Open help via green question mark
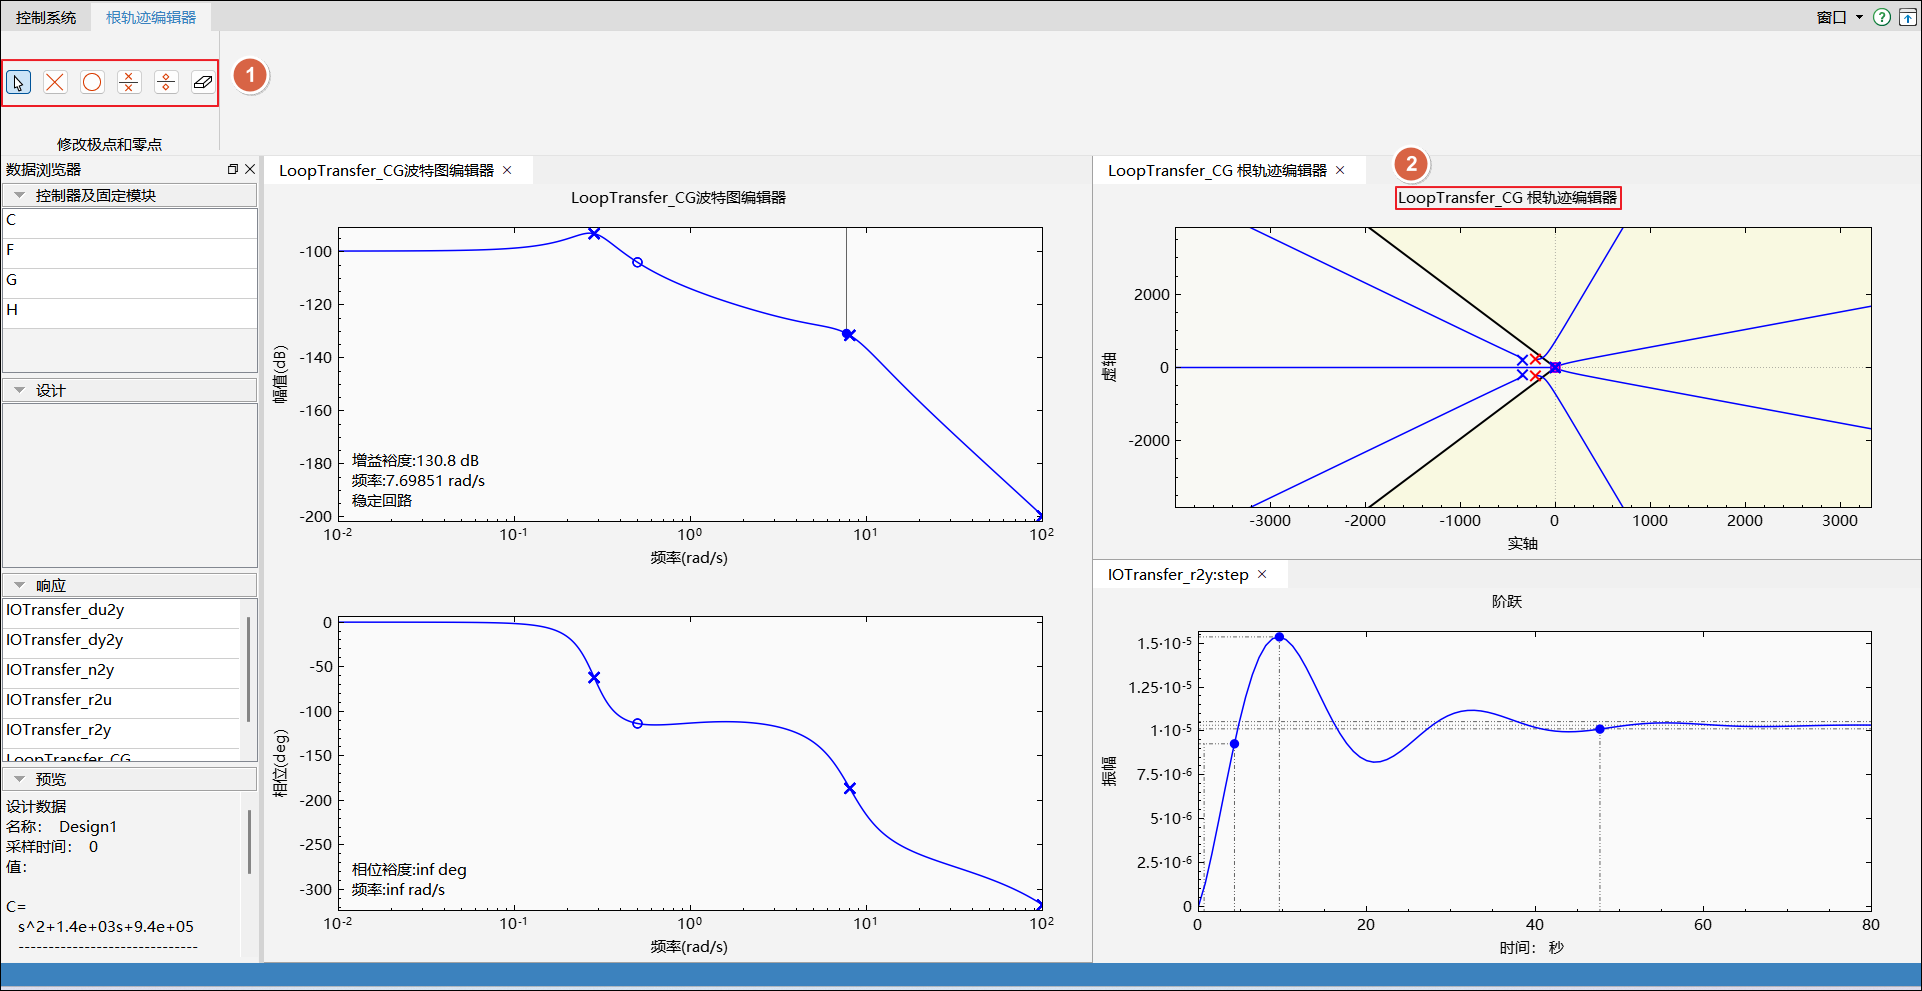1922x991 pixels. point(1882,17)
